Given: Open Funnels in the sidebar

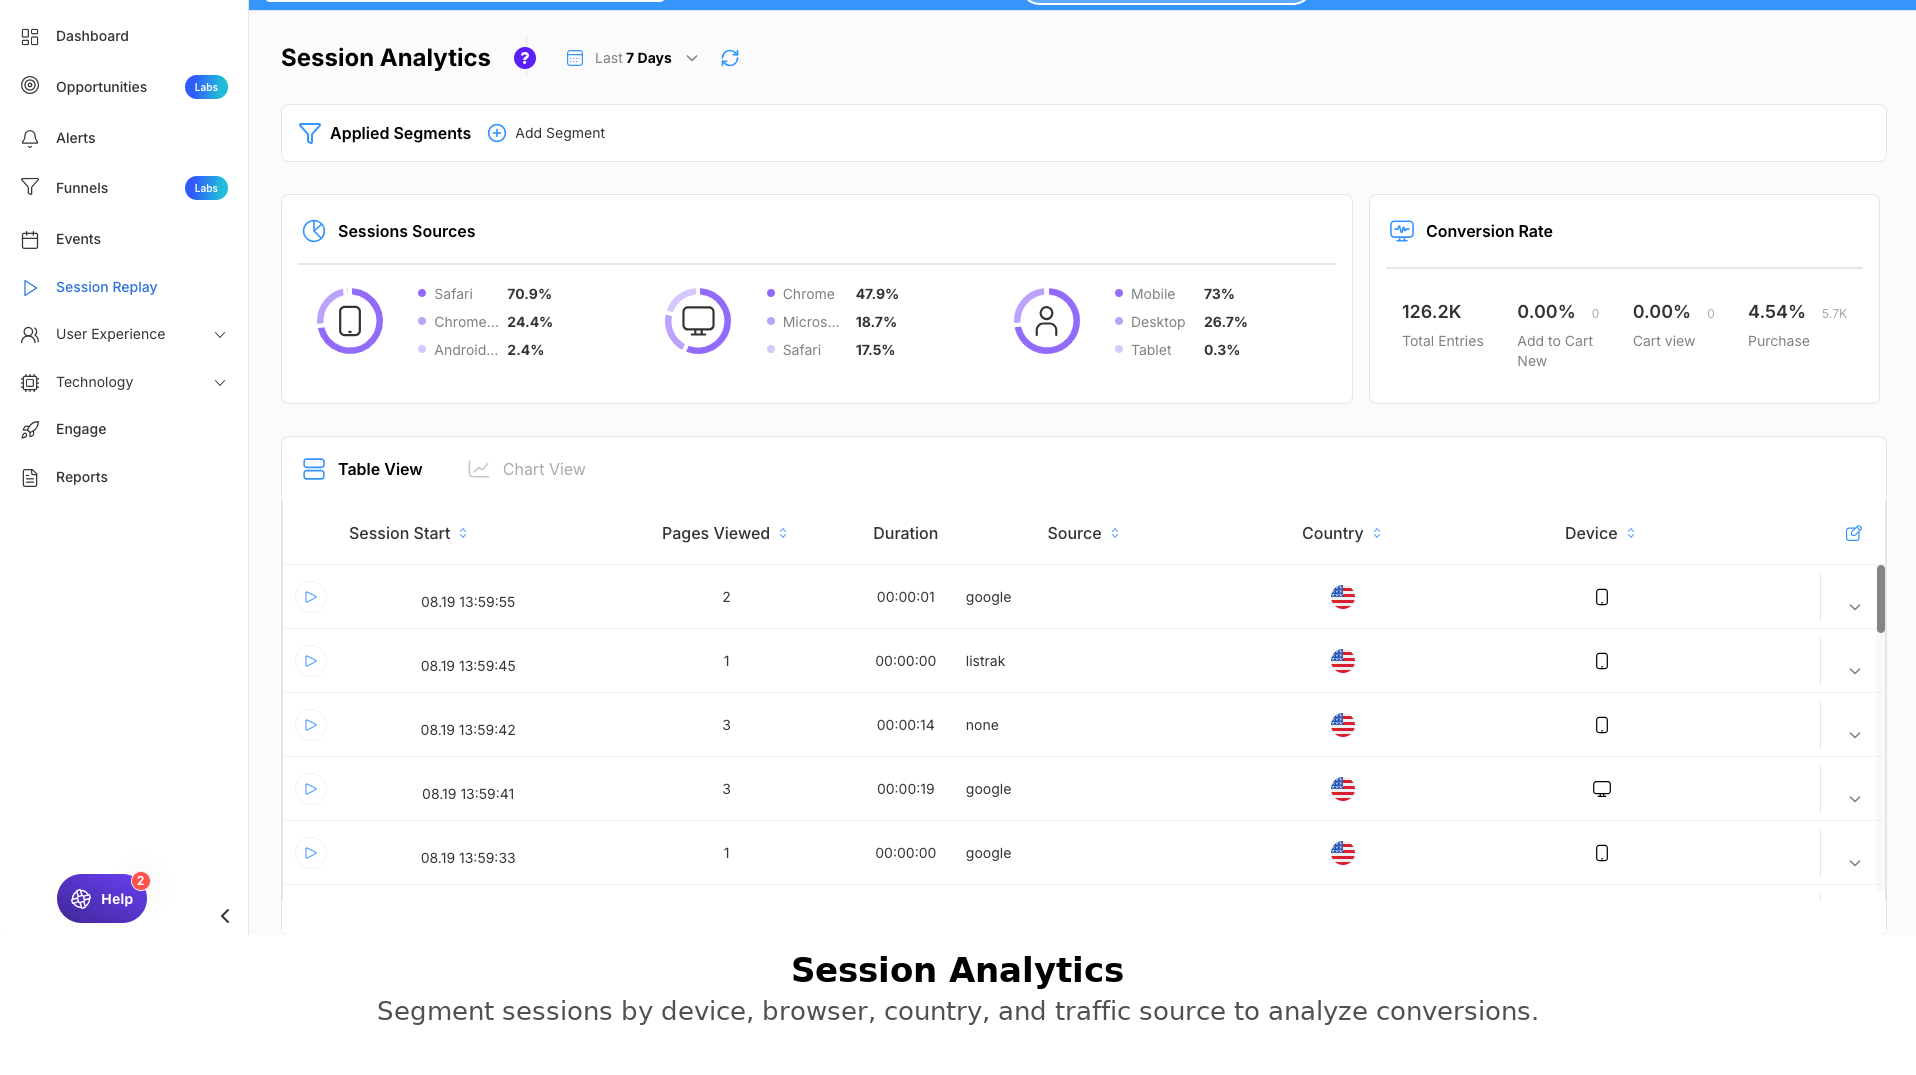Looking at the screenshot, I should [x=82, y=188].
